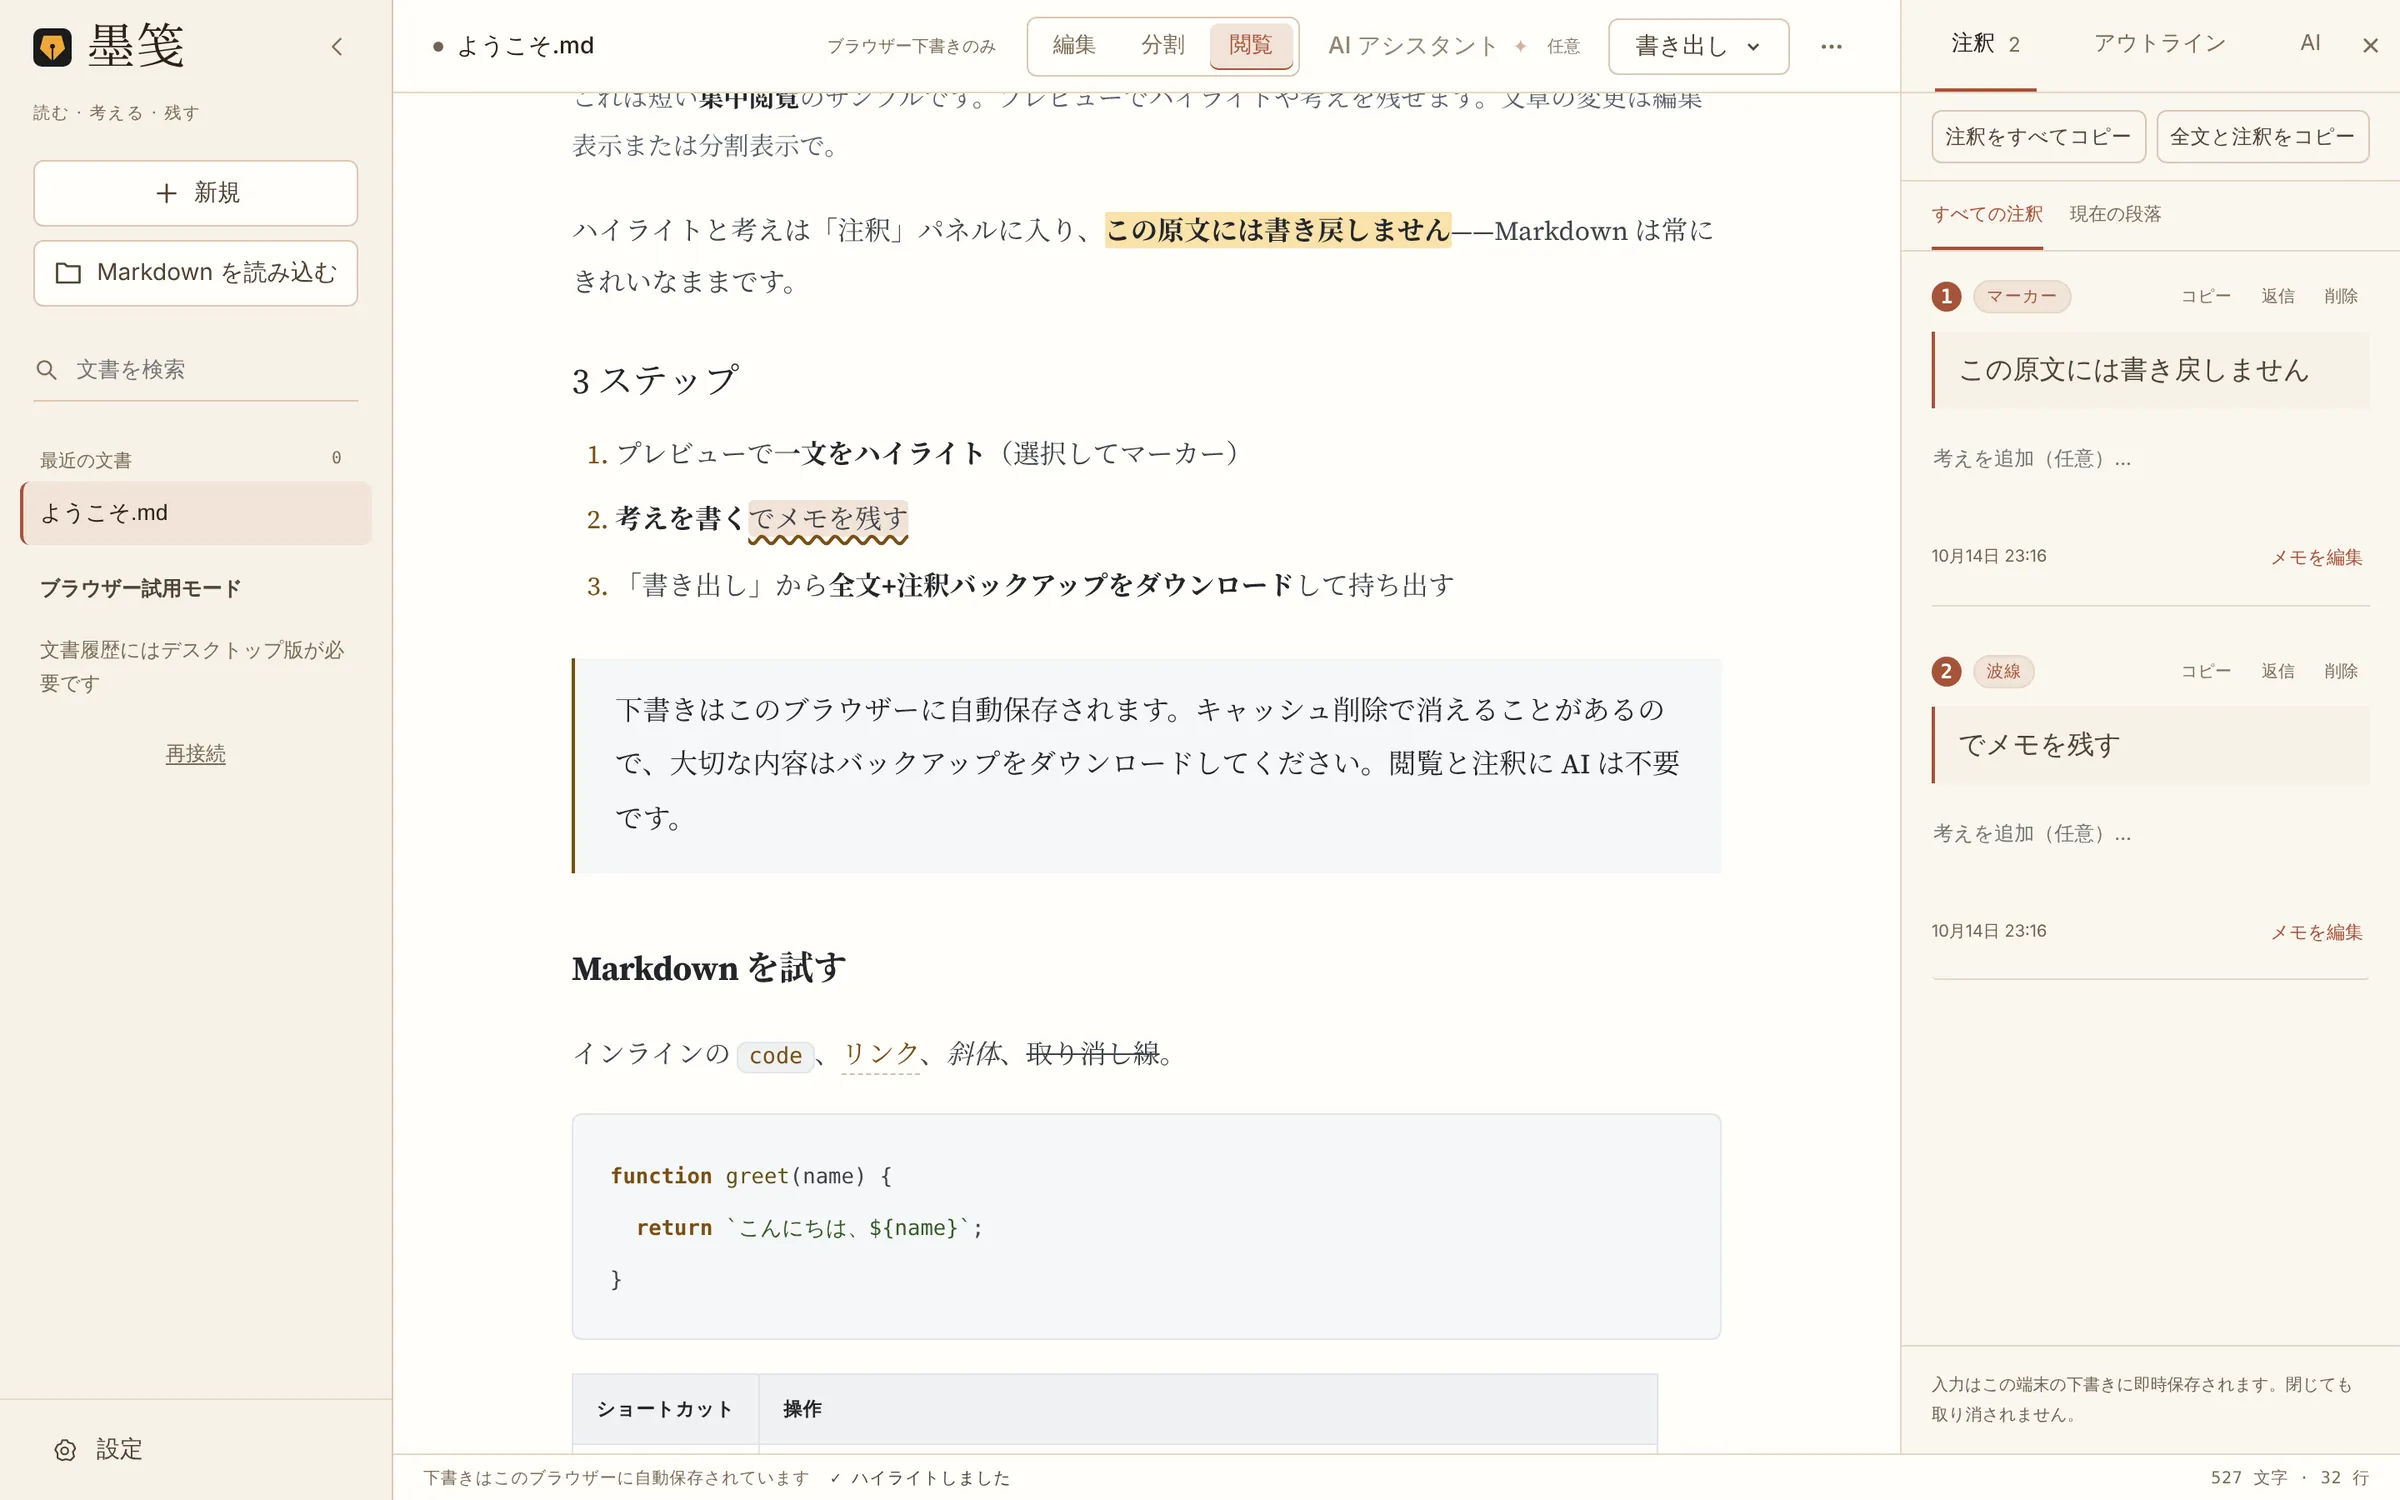Open the AI アシスタント button
This screenshot has height=1500, width=2400.
(x=1453, y=46)
